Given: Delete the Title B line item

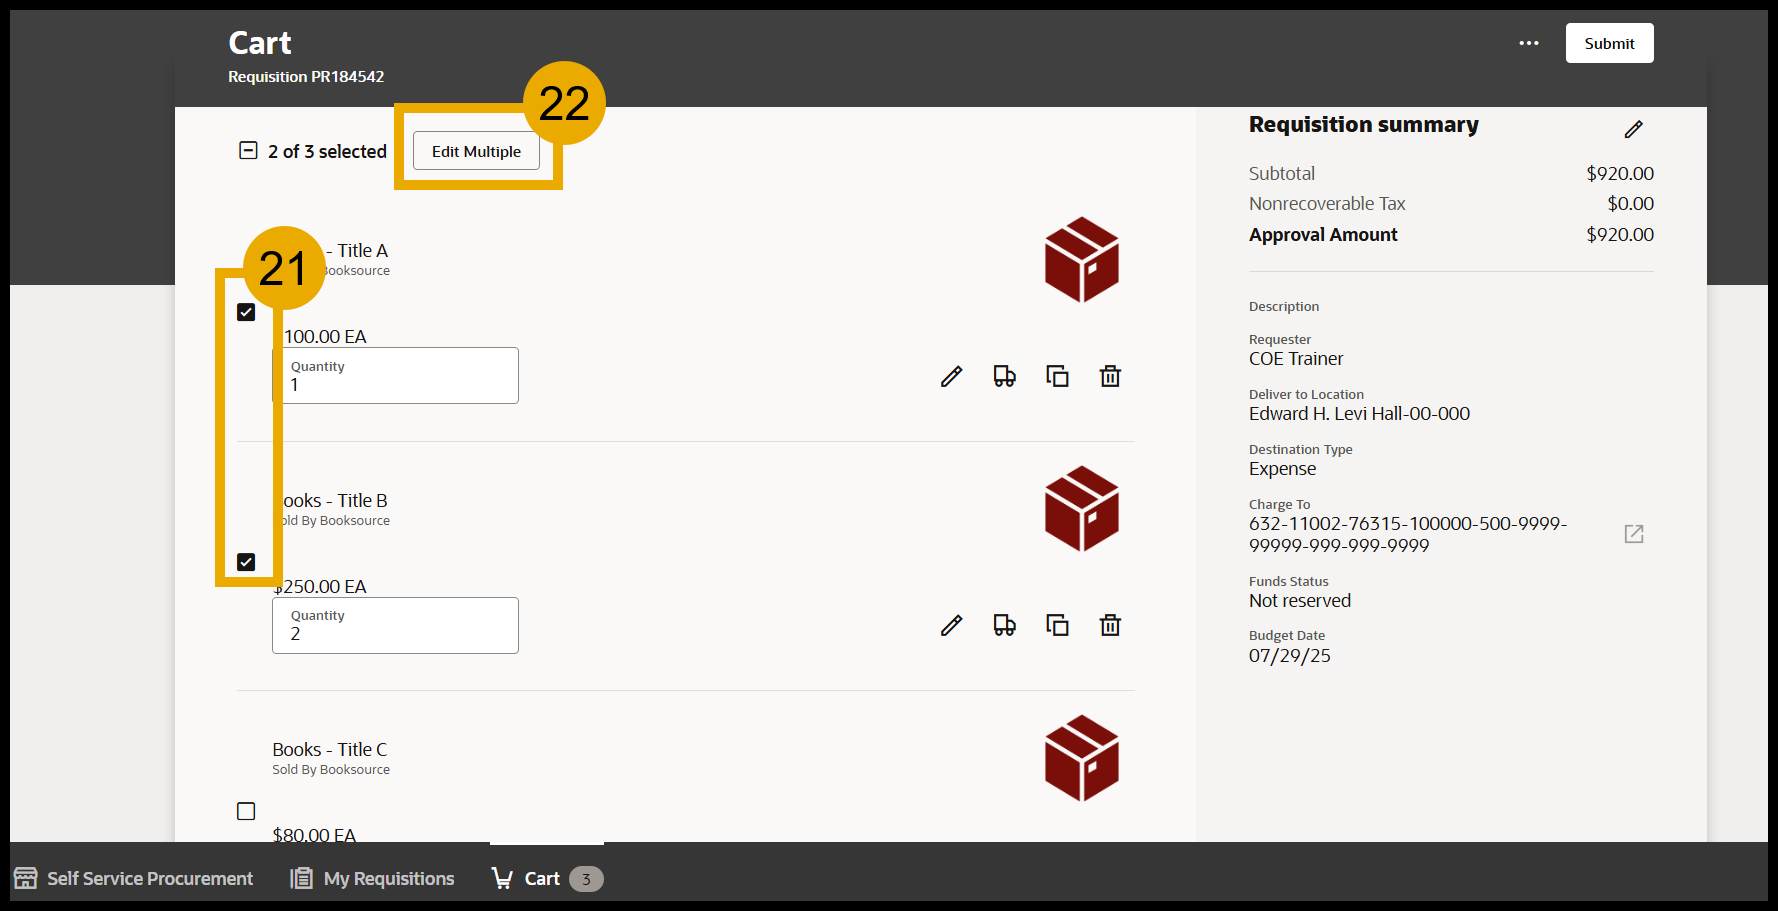Looking at the screenshot, I should point(1110,625).
